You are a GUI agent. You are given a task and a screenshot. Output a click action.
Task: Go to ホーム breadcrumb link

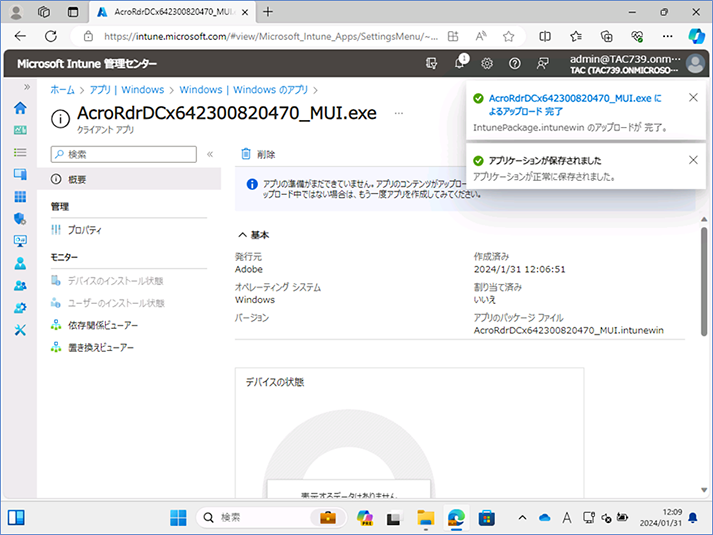pos(62,90)
